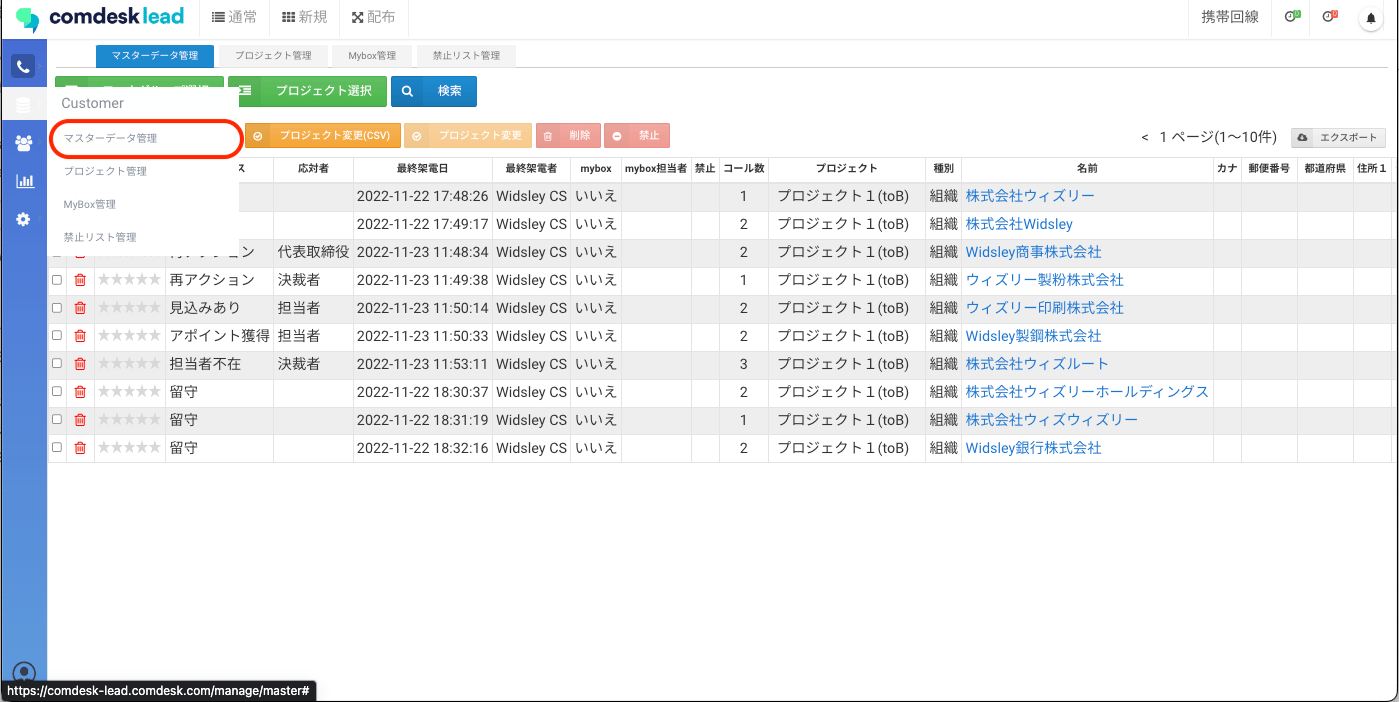Go to previous page arrow
The height and width of the screenshot is (702, 1399).
1145,137
